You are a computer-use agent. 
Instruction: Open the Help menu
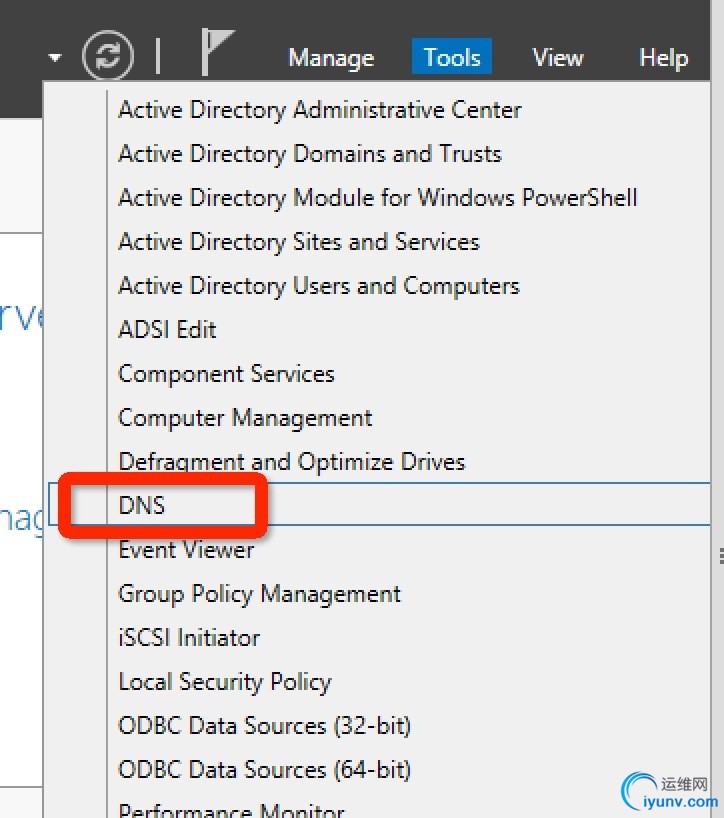pyautogui.click(x=663, y=57)
